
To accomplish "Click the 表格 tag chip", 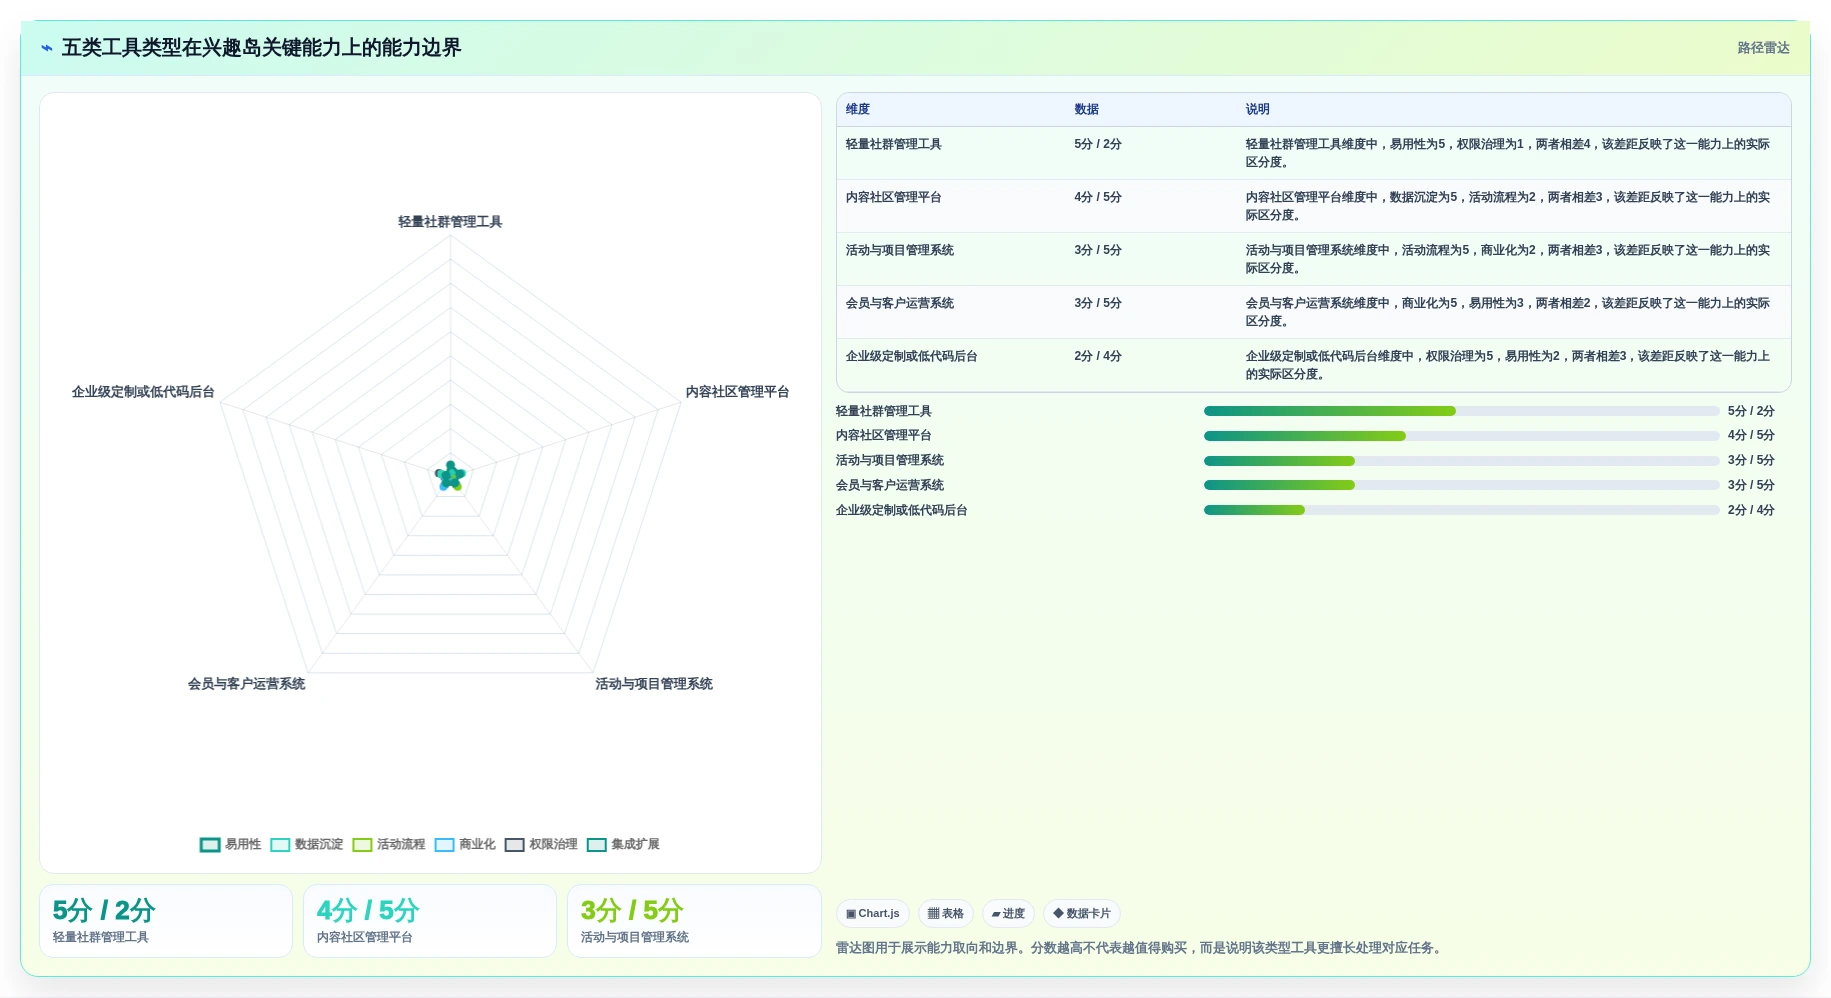I will click(x=945, y=914).
